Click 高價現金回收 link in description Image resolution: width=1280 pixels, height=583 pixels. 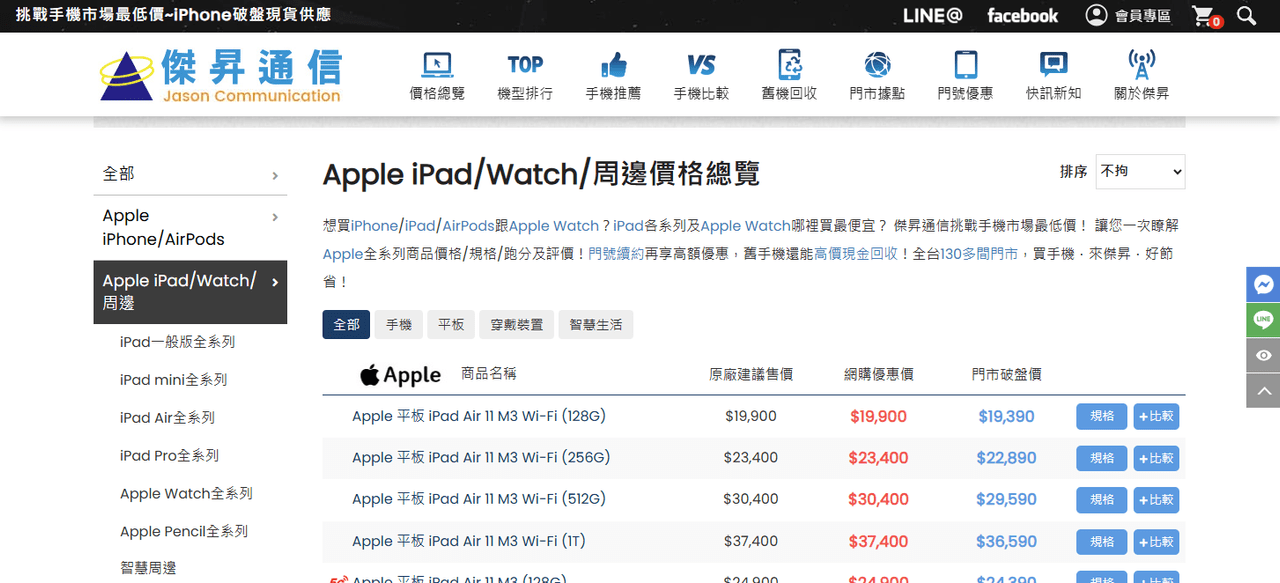pyautogui.click(x=856, y=254)
